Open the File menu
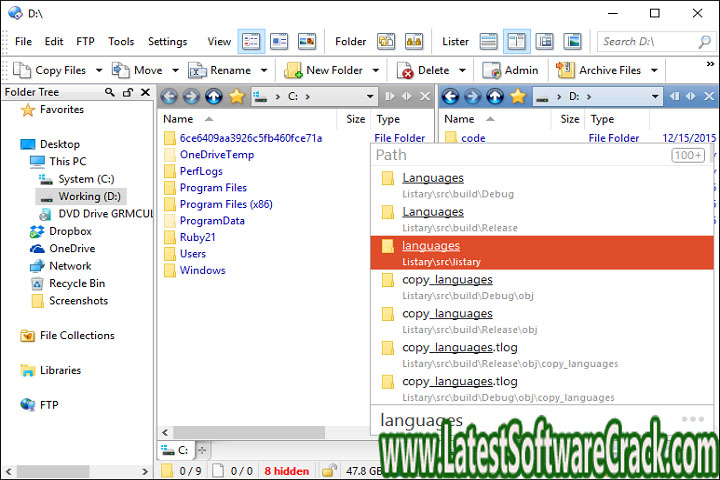This screenshot has height=480, width=720. (23, 41)
